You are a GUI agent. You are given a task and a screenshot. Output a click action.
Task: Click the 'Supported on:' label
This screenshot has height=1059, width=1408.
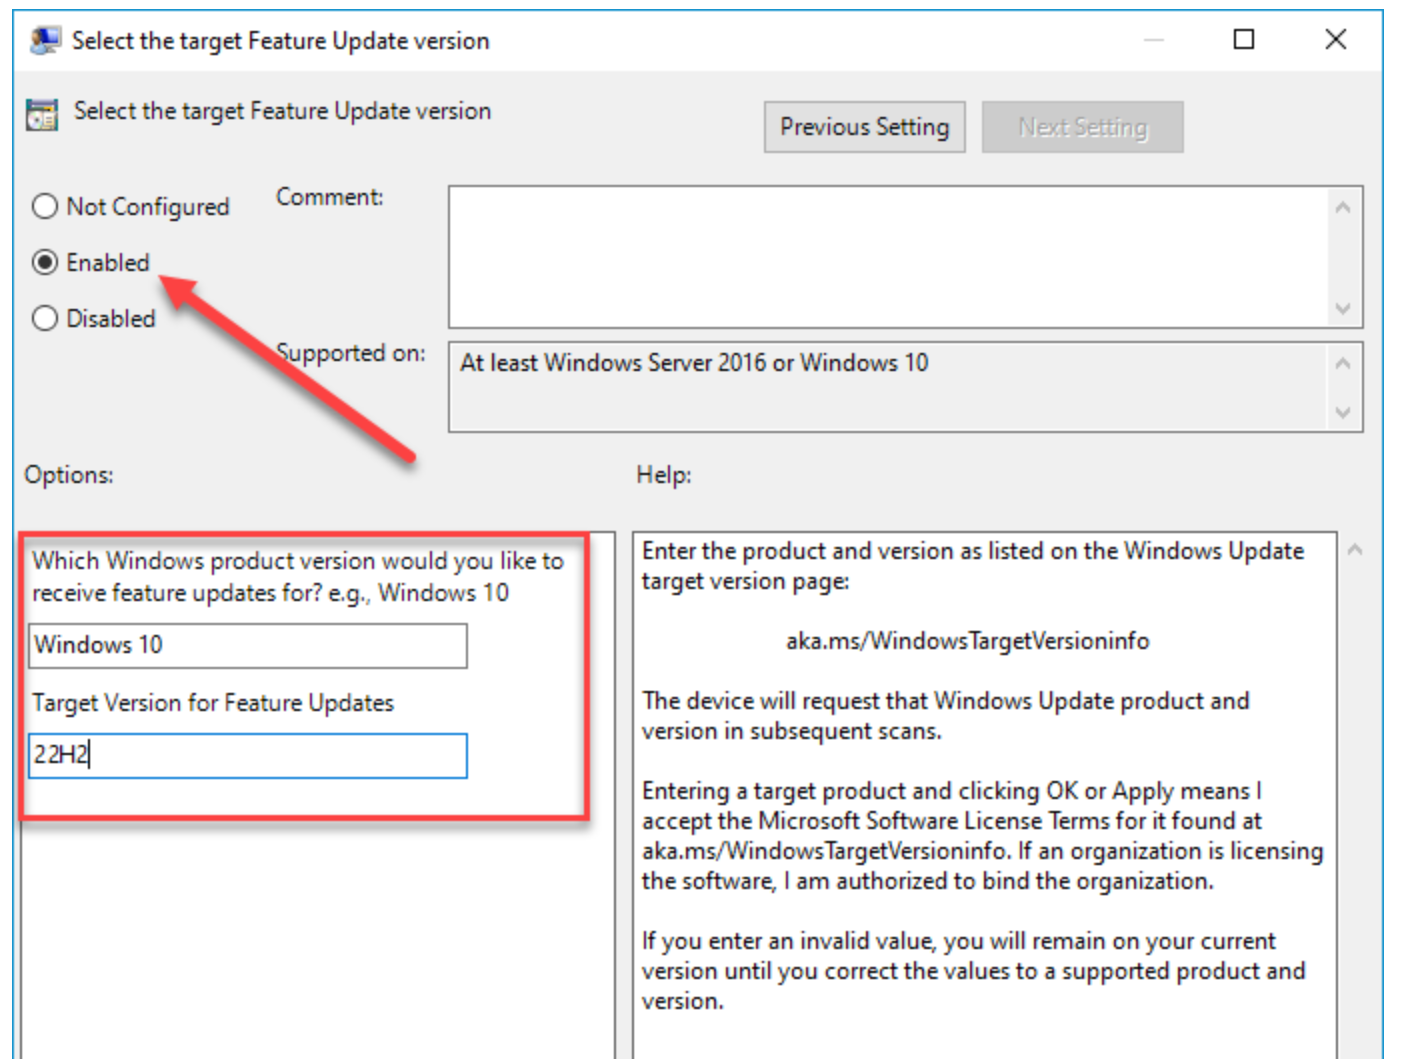point(351,353)
